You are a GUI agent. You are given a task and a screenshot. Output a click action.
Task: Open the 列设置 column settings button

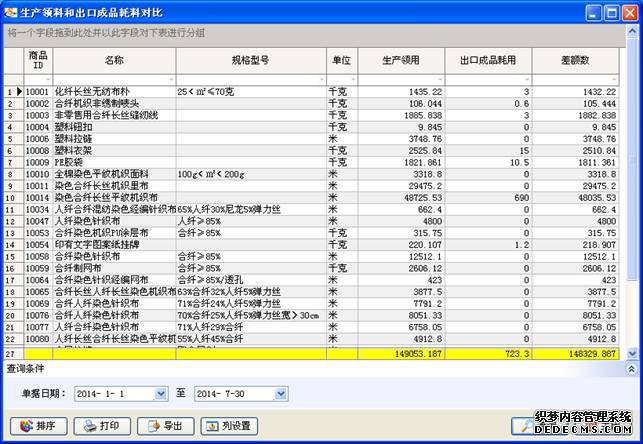click(x=229, y=426)
